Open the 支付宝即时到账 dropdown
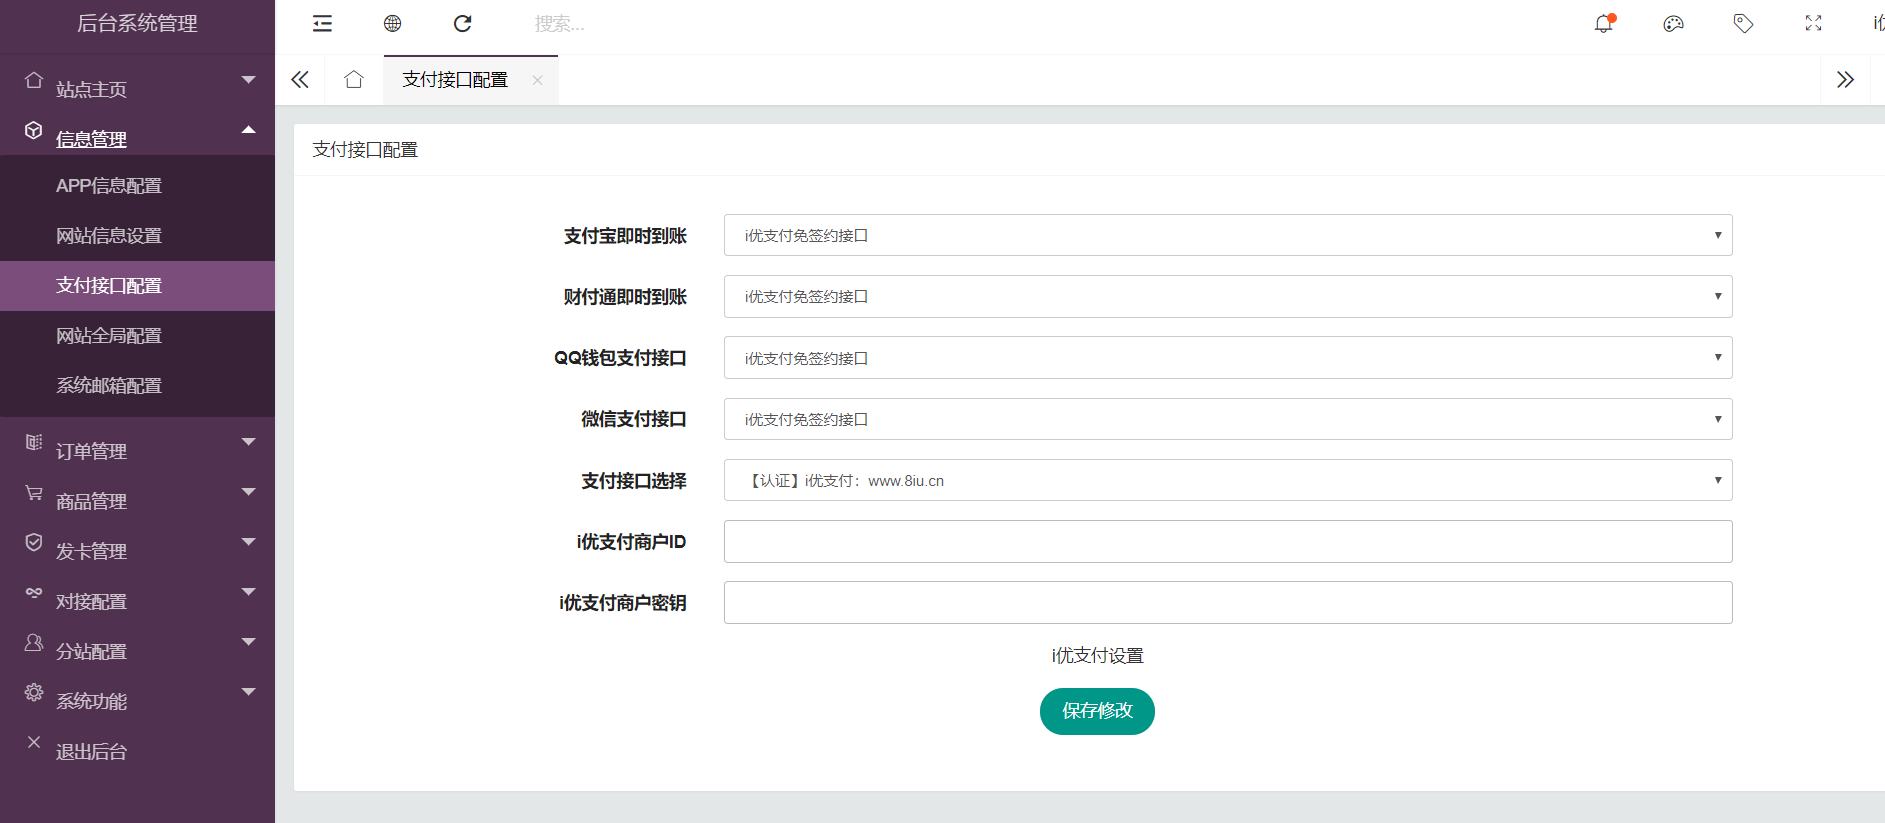Viewport: 1885px width, 823px height. pyautogui.click(x=1227, y=236)
